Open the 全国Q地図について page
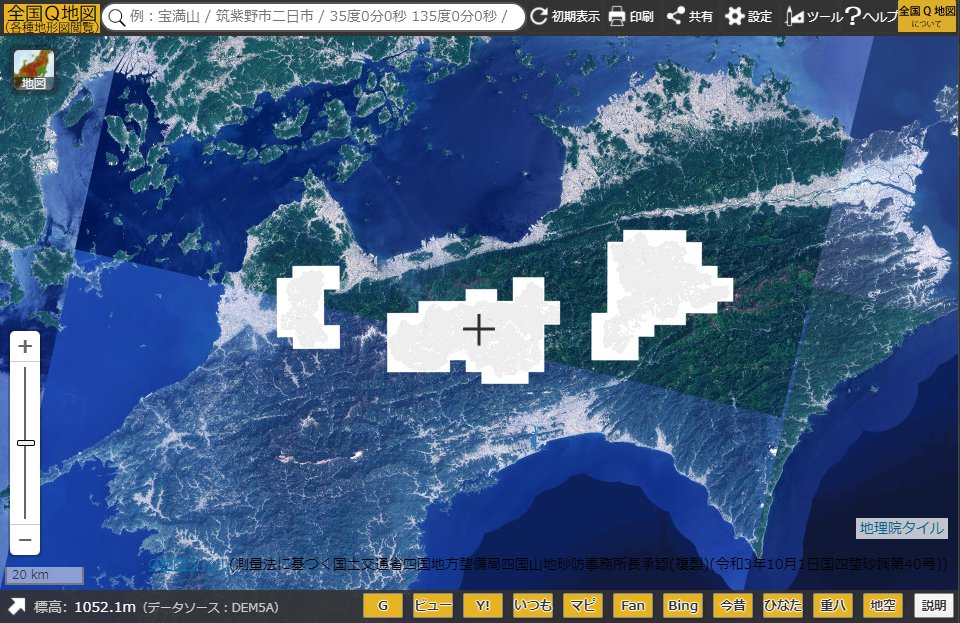Viewport: 960px width, 623px height. 926,16
